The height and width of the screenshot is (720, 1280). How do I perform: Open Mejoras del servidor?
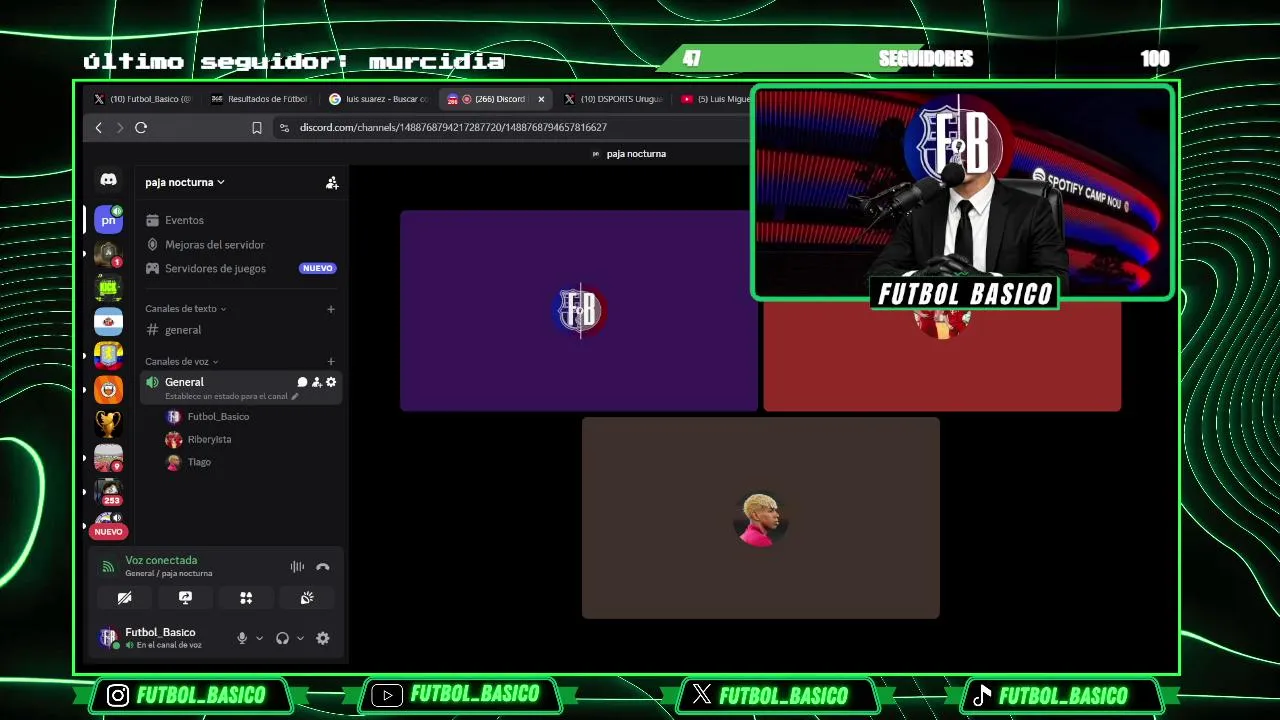[x=243, y=245]
